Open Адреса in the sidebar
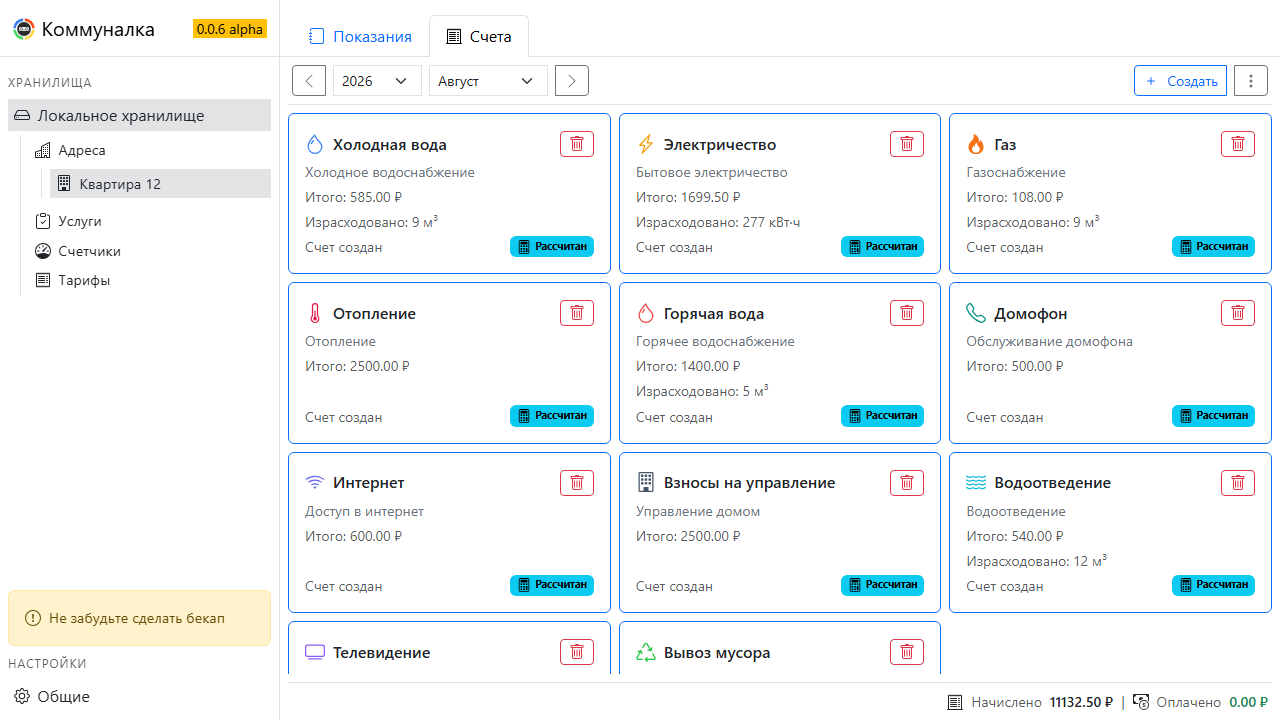 [150, 150]
